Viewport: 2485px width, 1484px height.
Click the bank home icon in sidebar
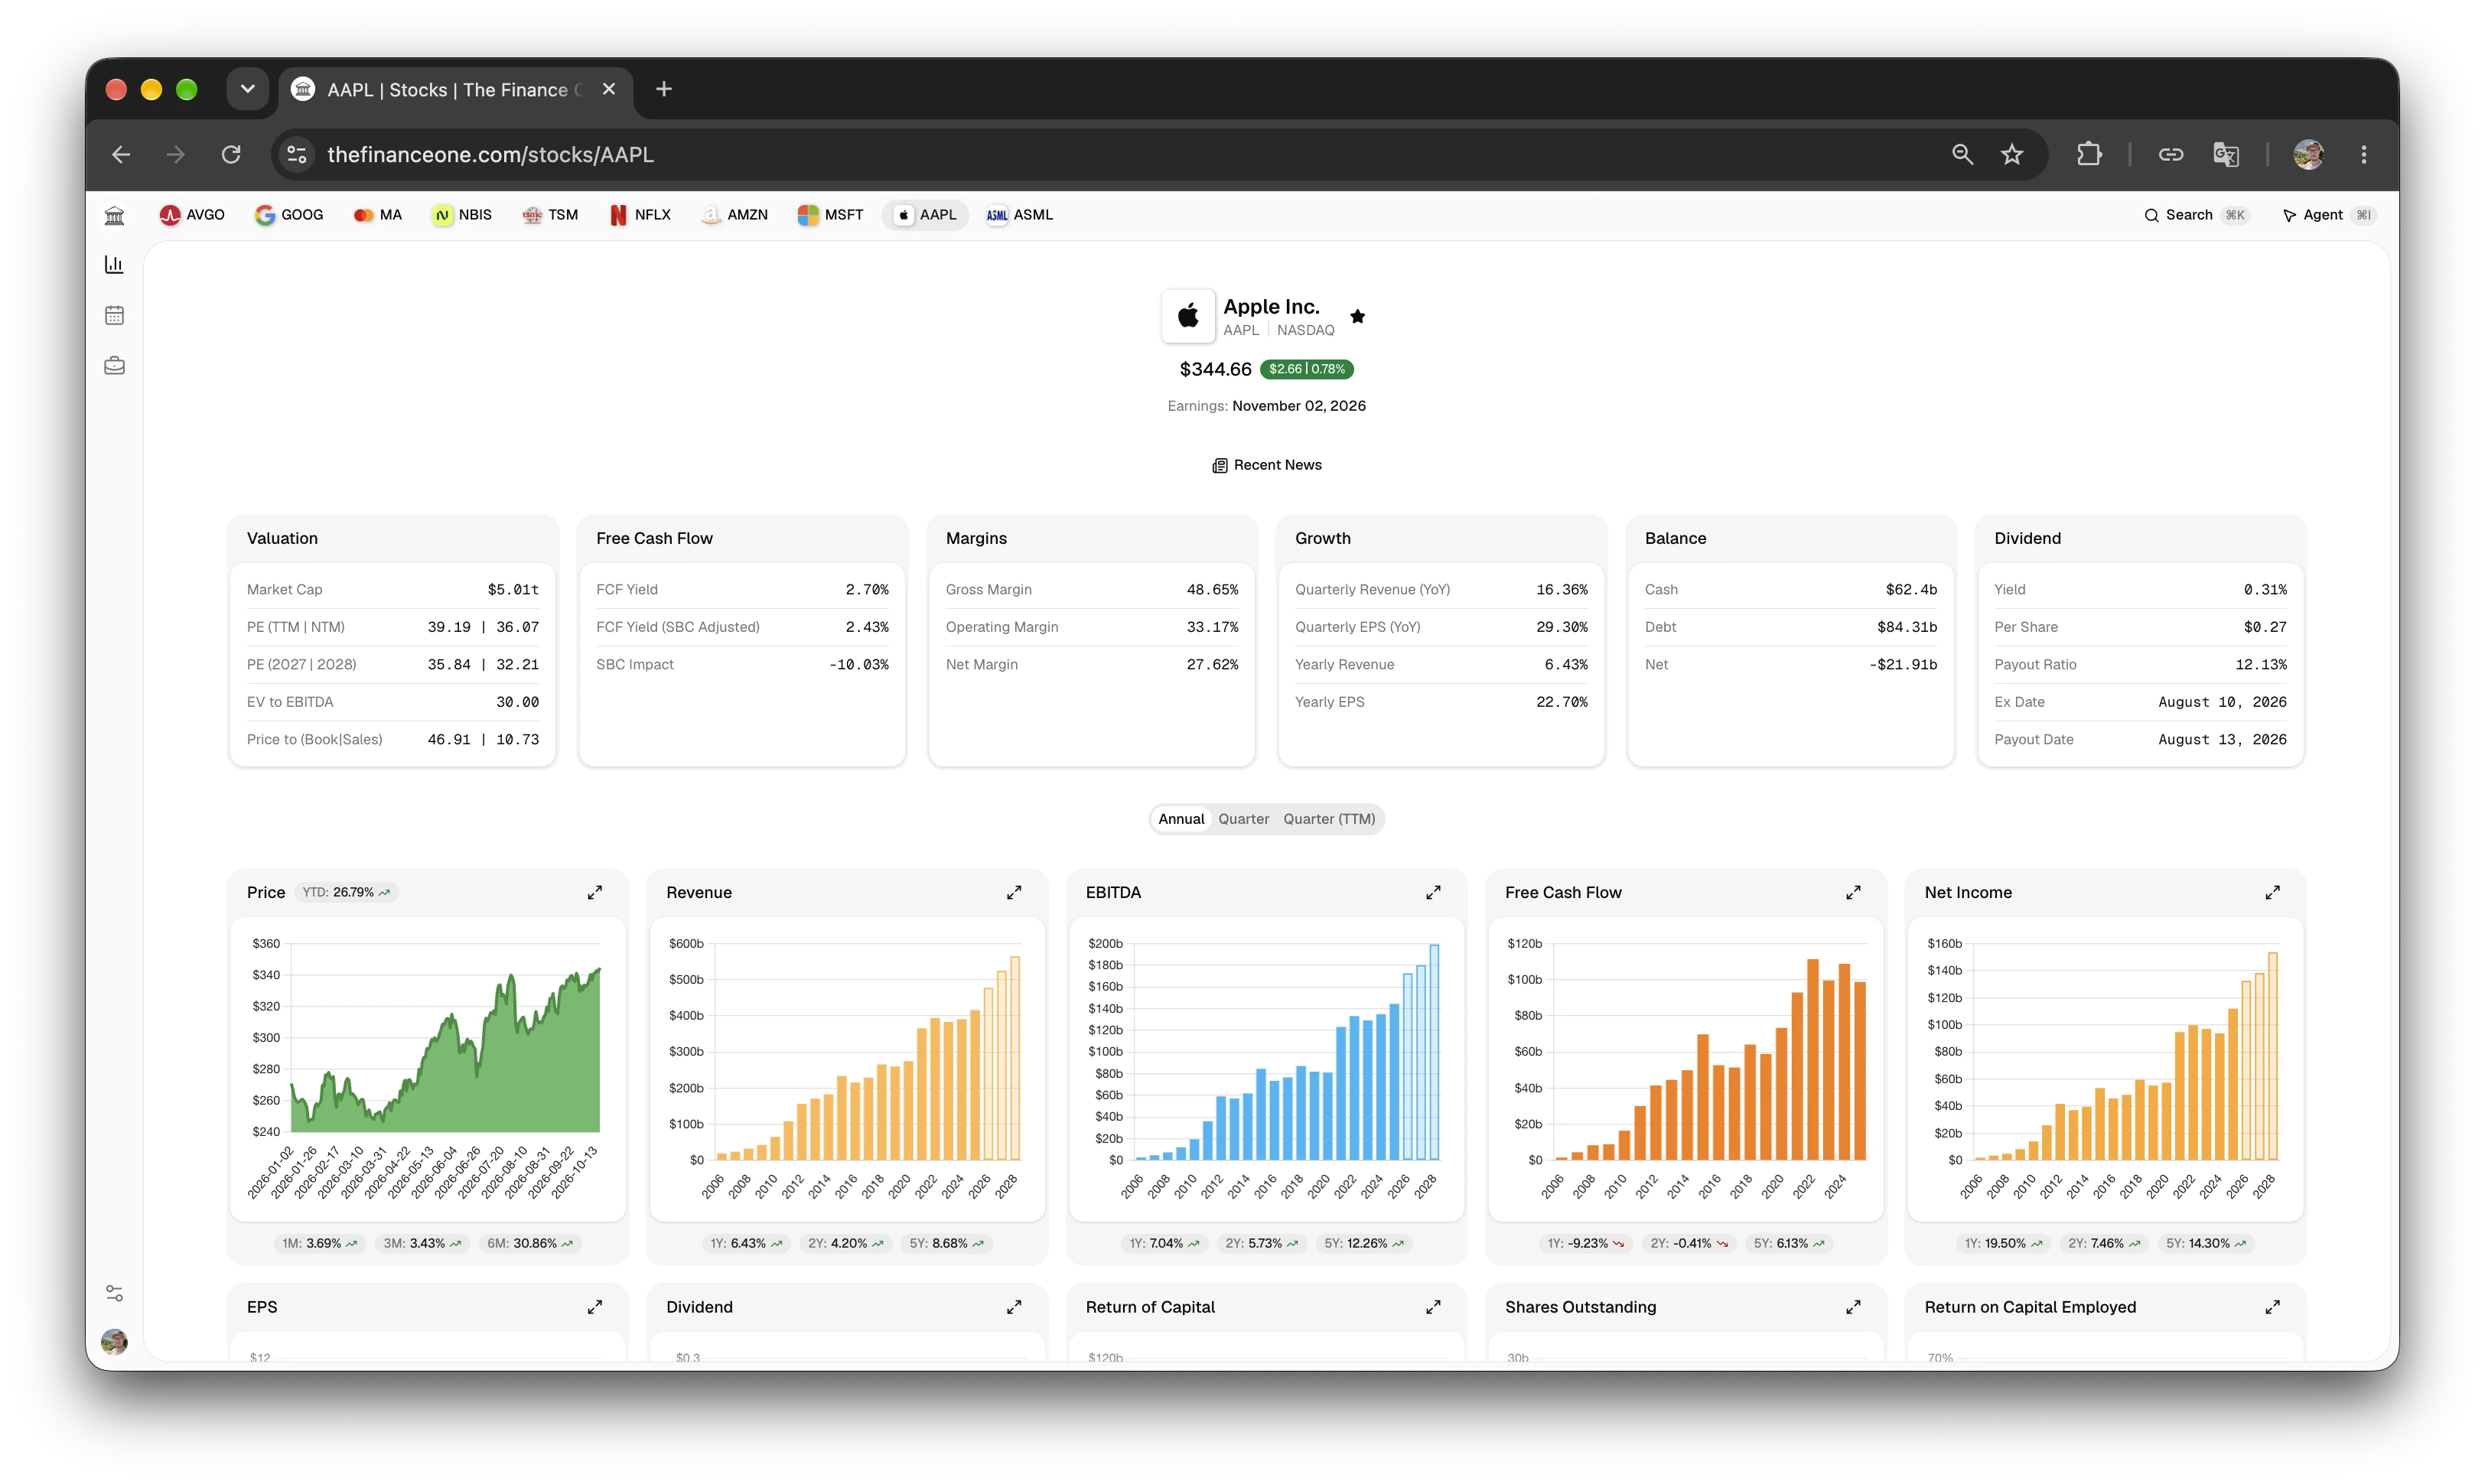tap(114, 215)
